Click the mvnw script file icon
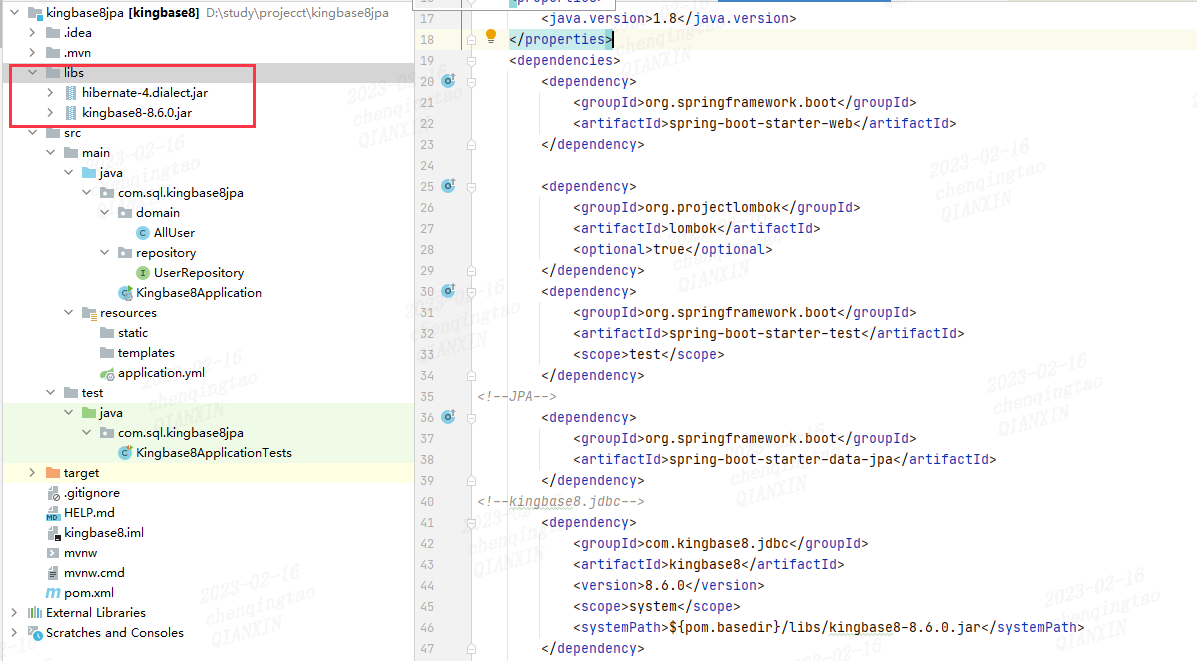1197x661 pixels. [53, 553]
